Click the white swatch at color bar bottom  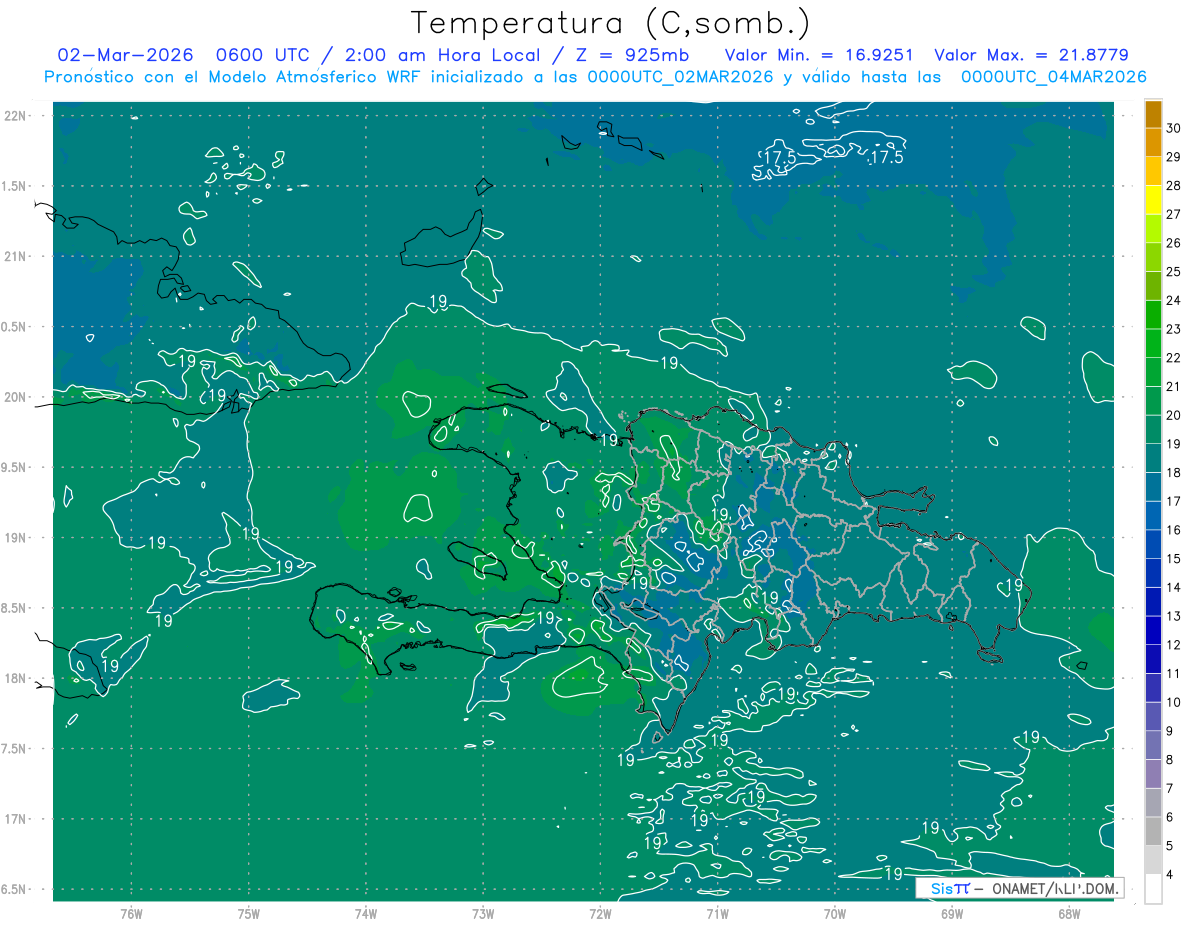[x=1153, y=889]
